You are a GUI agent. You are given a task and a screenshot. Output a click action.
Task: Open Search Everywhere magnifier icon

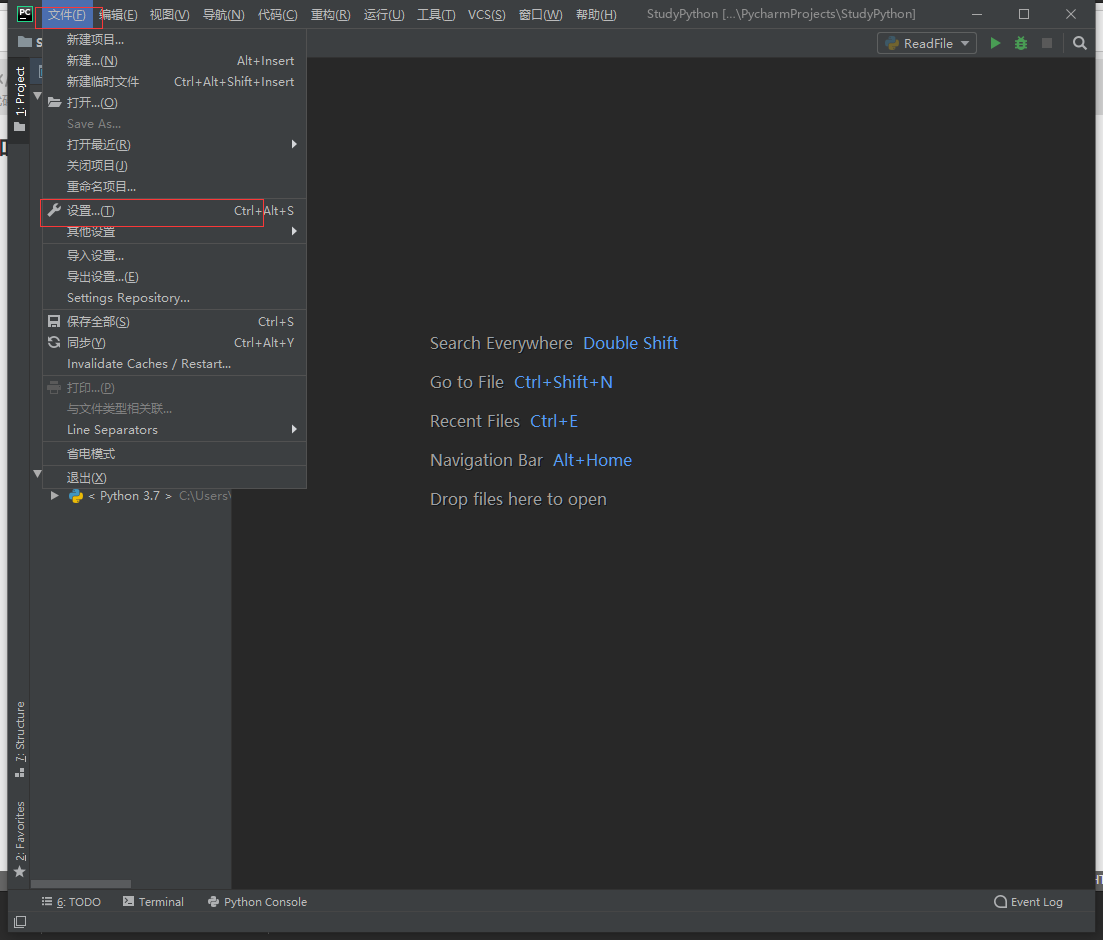(x=1080, y=43)
